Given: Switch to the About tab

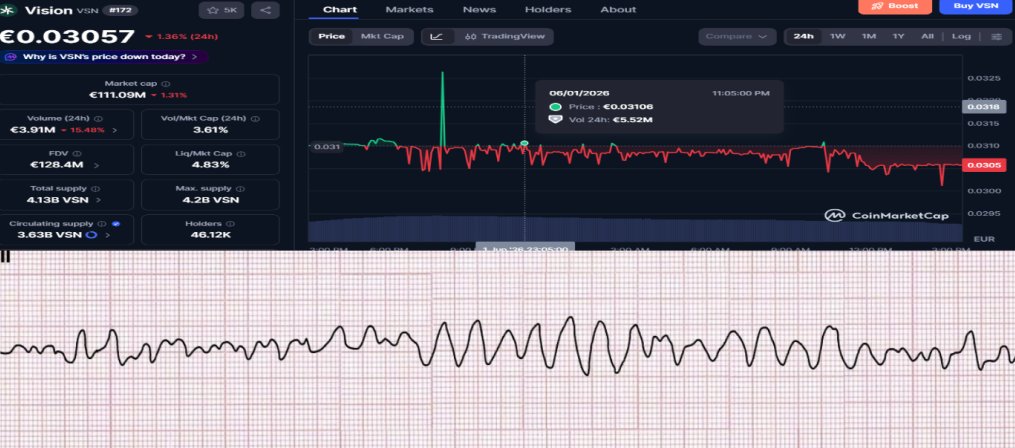Looking at the screenshot, I should pos(618,10).
